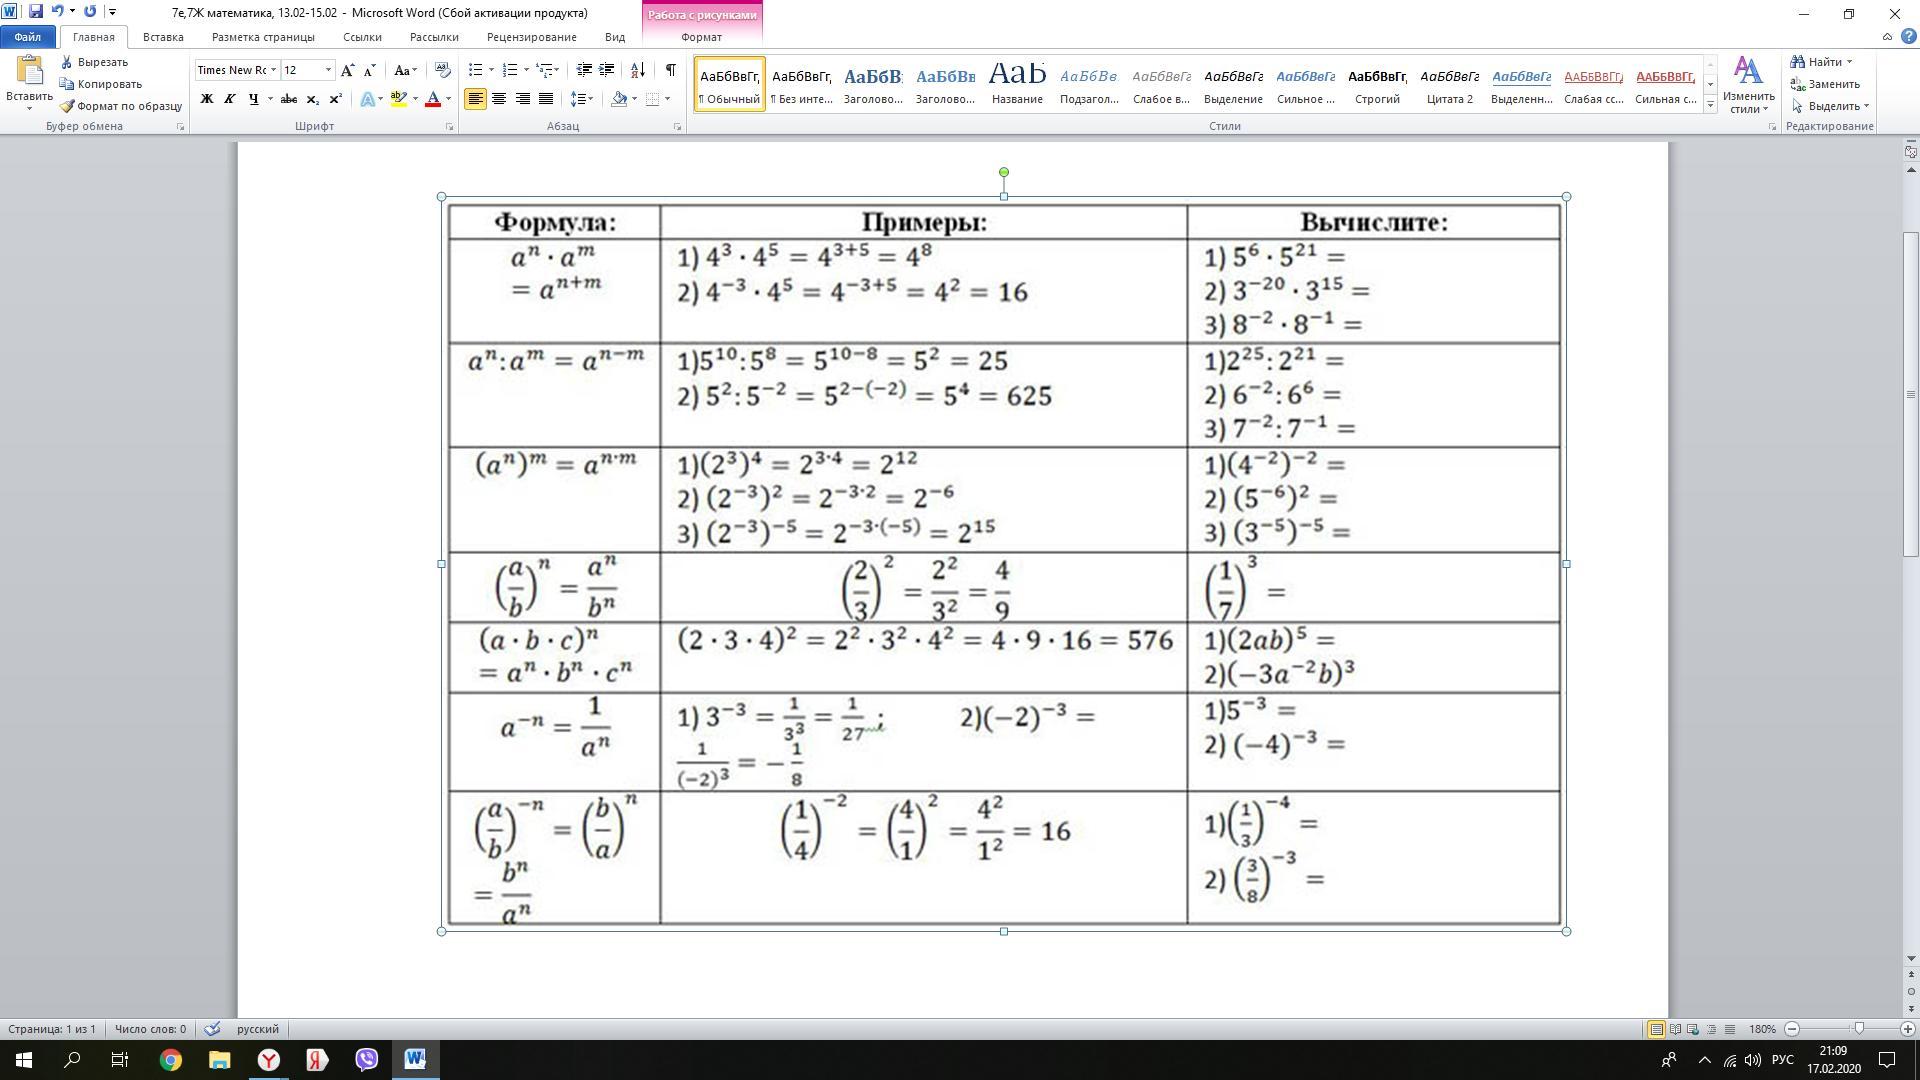Viewport: 1920px width, 1080px height.
Task: Click the Format Painter (Формат по образцу) button
Action: pyautogui.click(x=120, y=106)
